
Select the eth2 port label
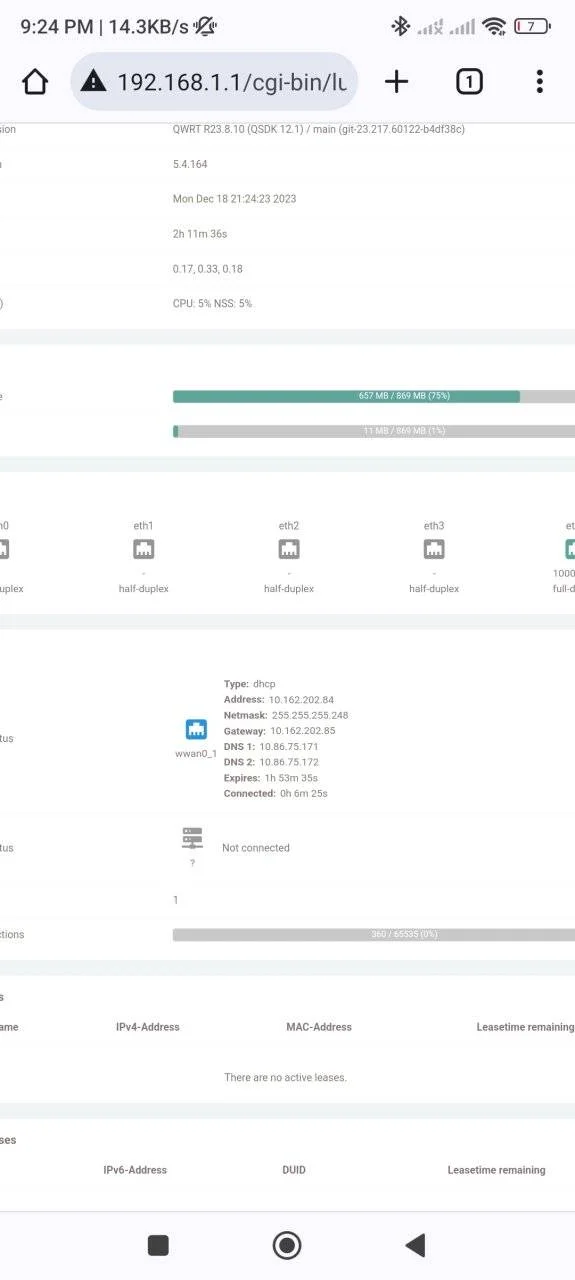pyautogui.click(x=289, y=526)
